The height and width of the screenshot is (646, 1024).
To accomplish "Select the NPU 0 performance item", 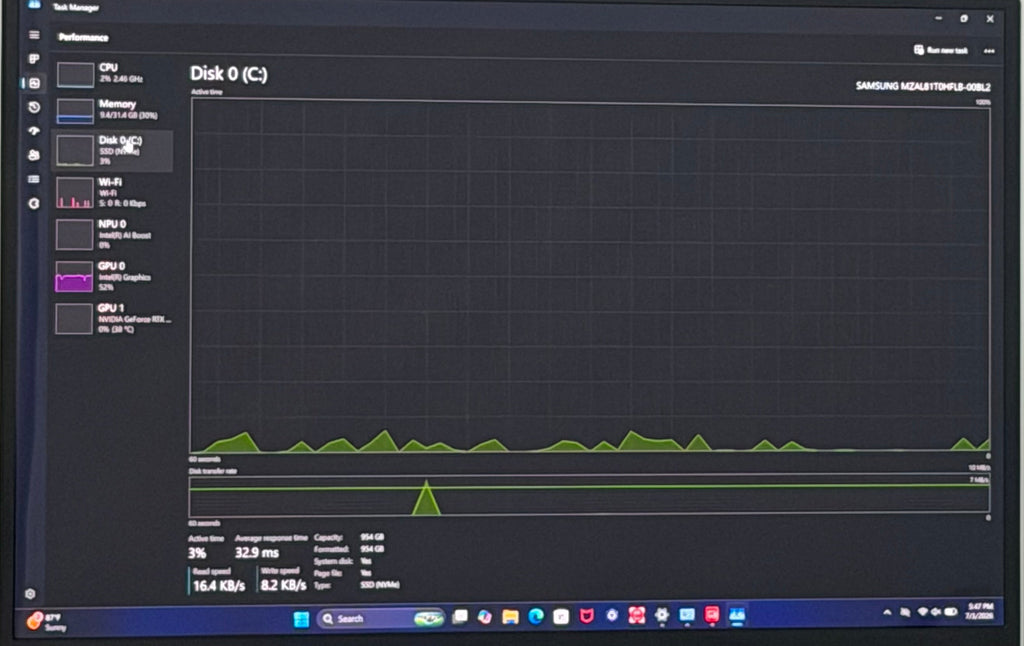I will click(112, 234).
